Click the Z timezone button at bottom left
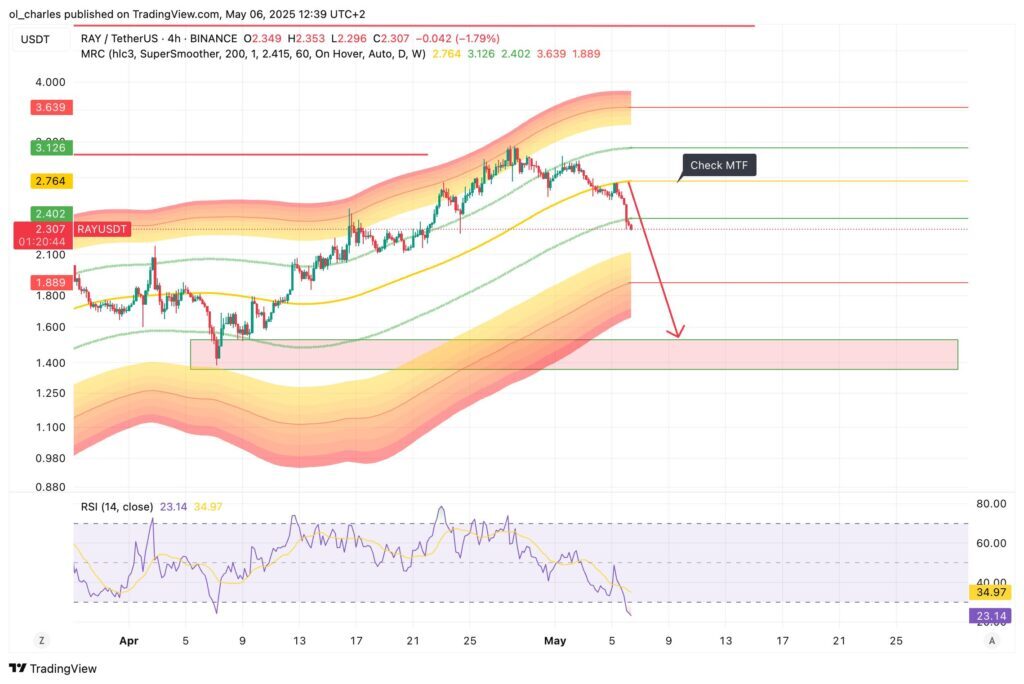Screen dimensions: 1024x684 [x=42, y=640]
